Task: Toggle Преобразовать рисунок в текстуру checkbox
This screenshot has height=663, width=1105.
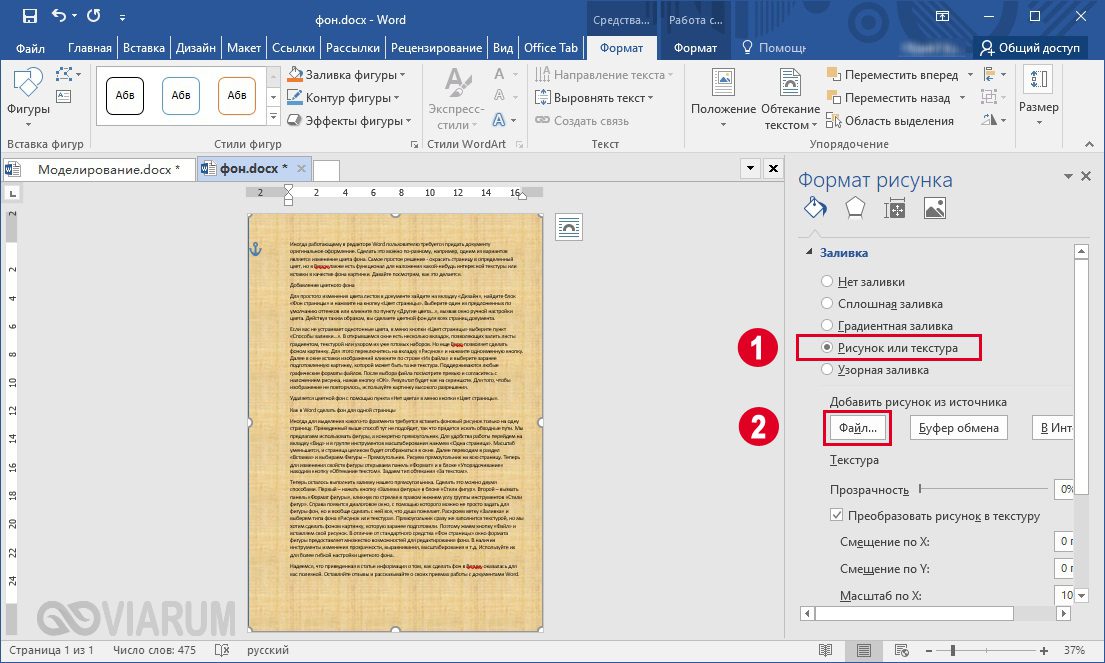Action: pos(837,515)
